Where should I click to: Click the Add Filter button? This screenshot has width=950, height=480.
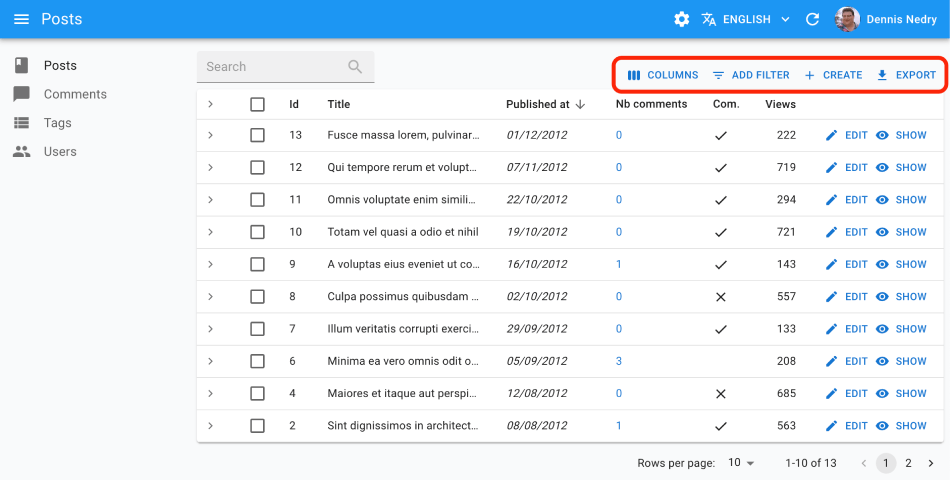(x=751, y=75)
